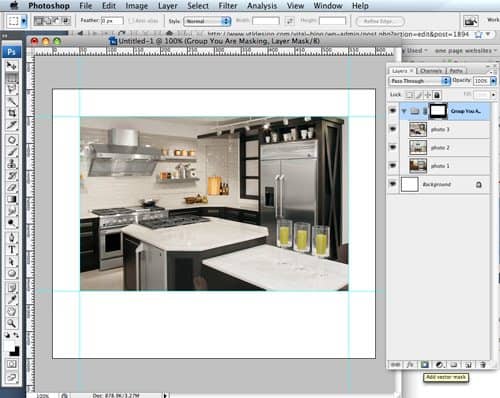Collapse the Group You Are Masking folder
Image resolution: width=500 pixels, height=398 pixels.
coord(404,111)
